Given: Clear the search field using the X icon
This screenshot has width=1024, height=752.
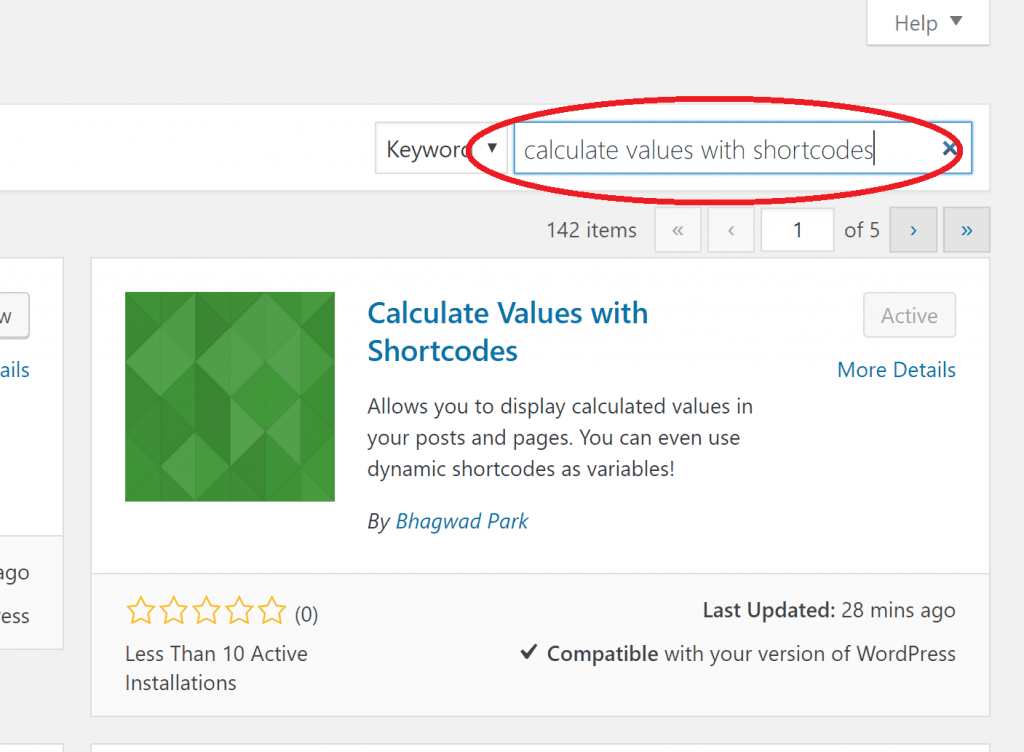Looking at the screenshot, I should point(950,148).
